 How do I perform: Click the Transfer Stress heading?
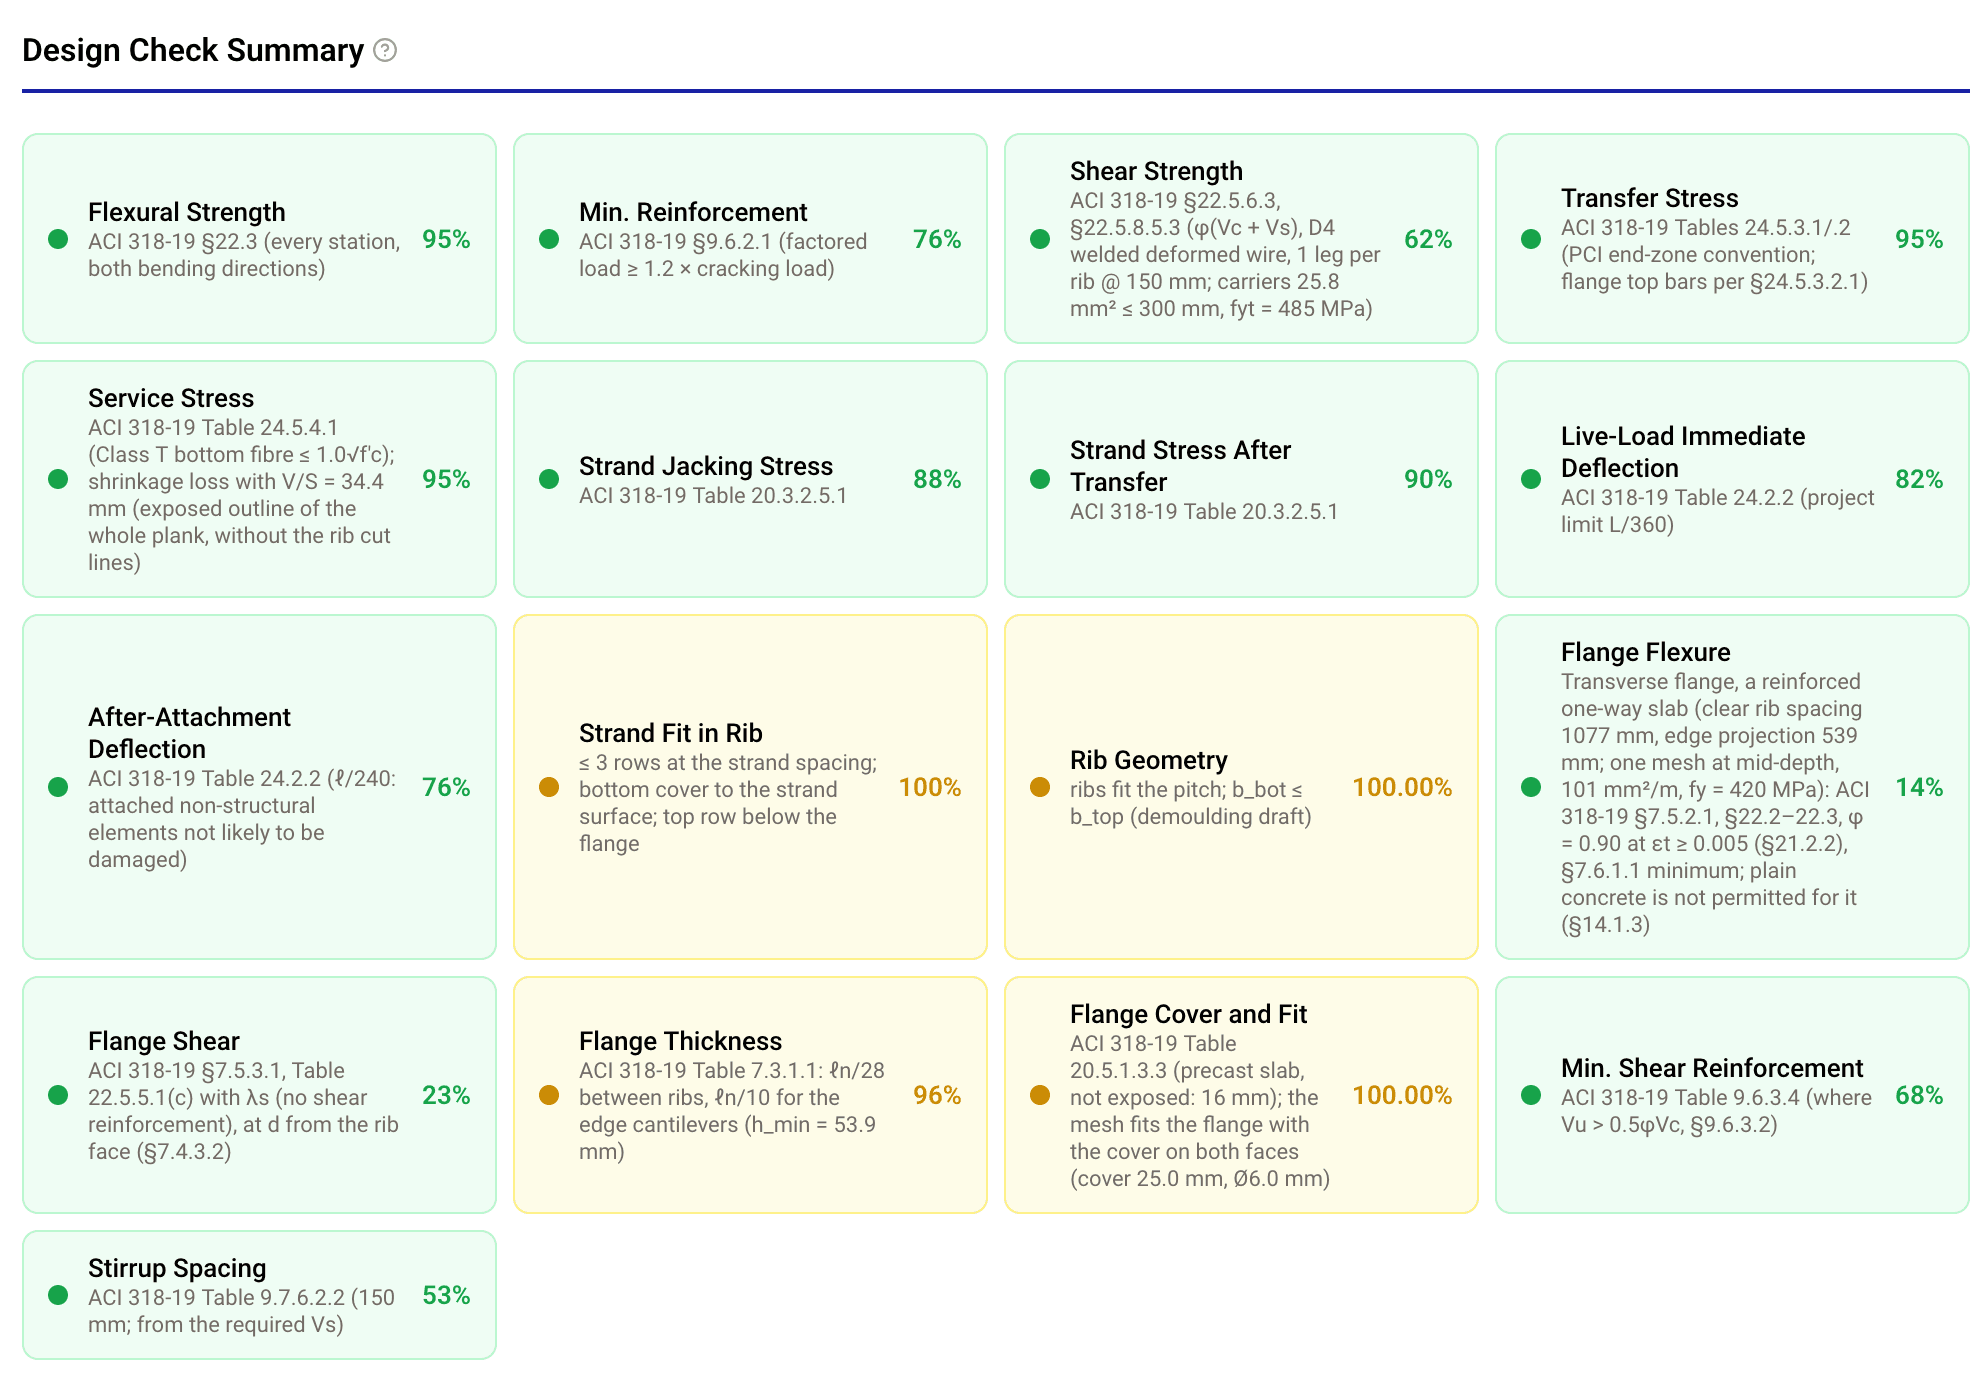tap(1649, 198)
